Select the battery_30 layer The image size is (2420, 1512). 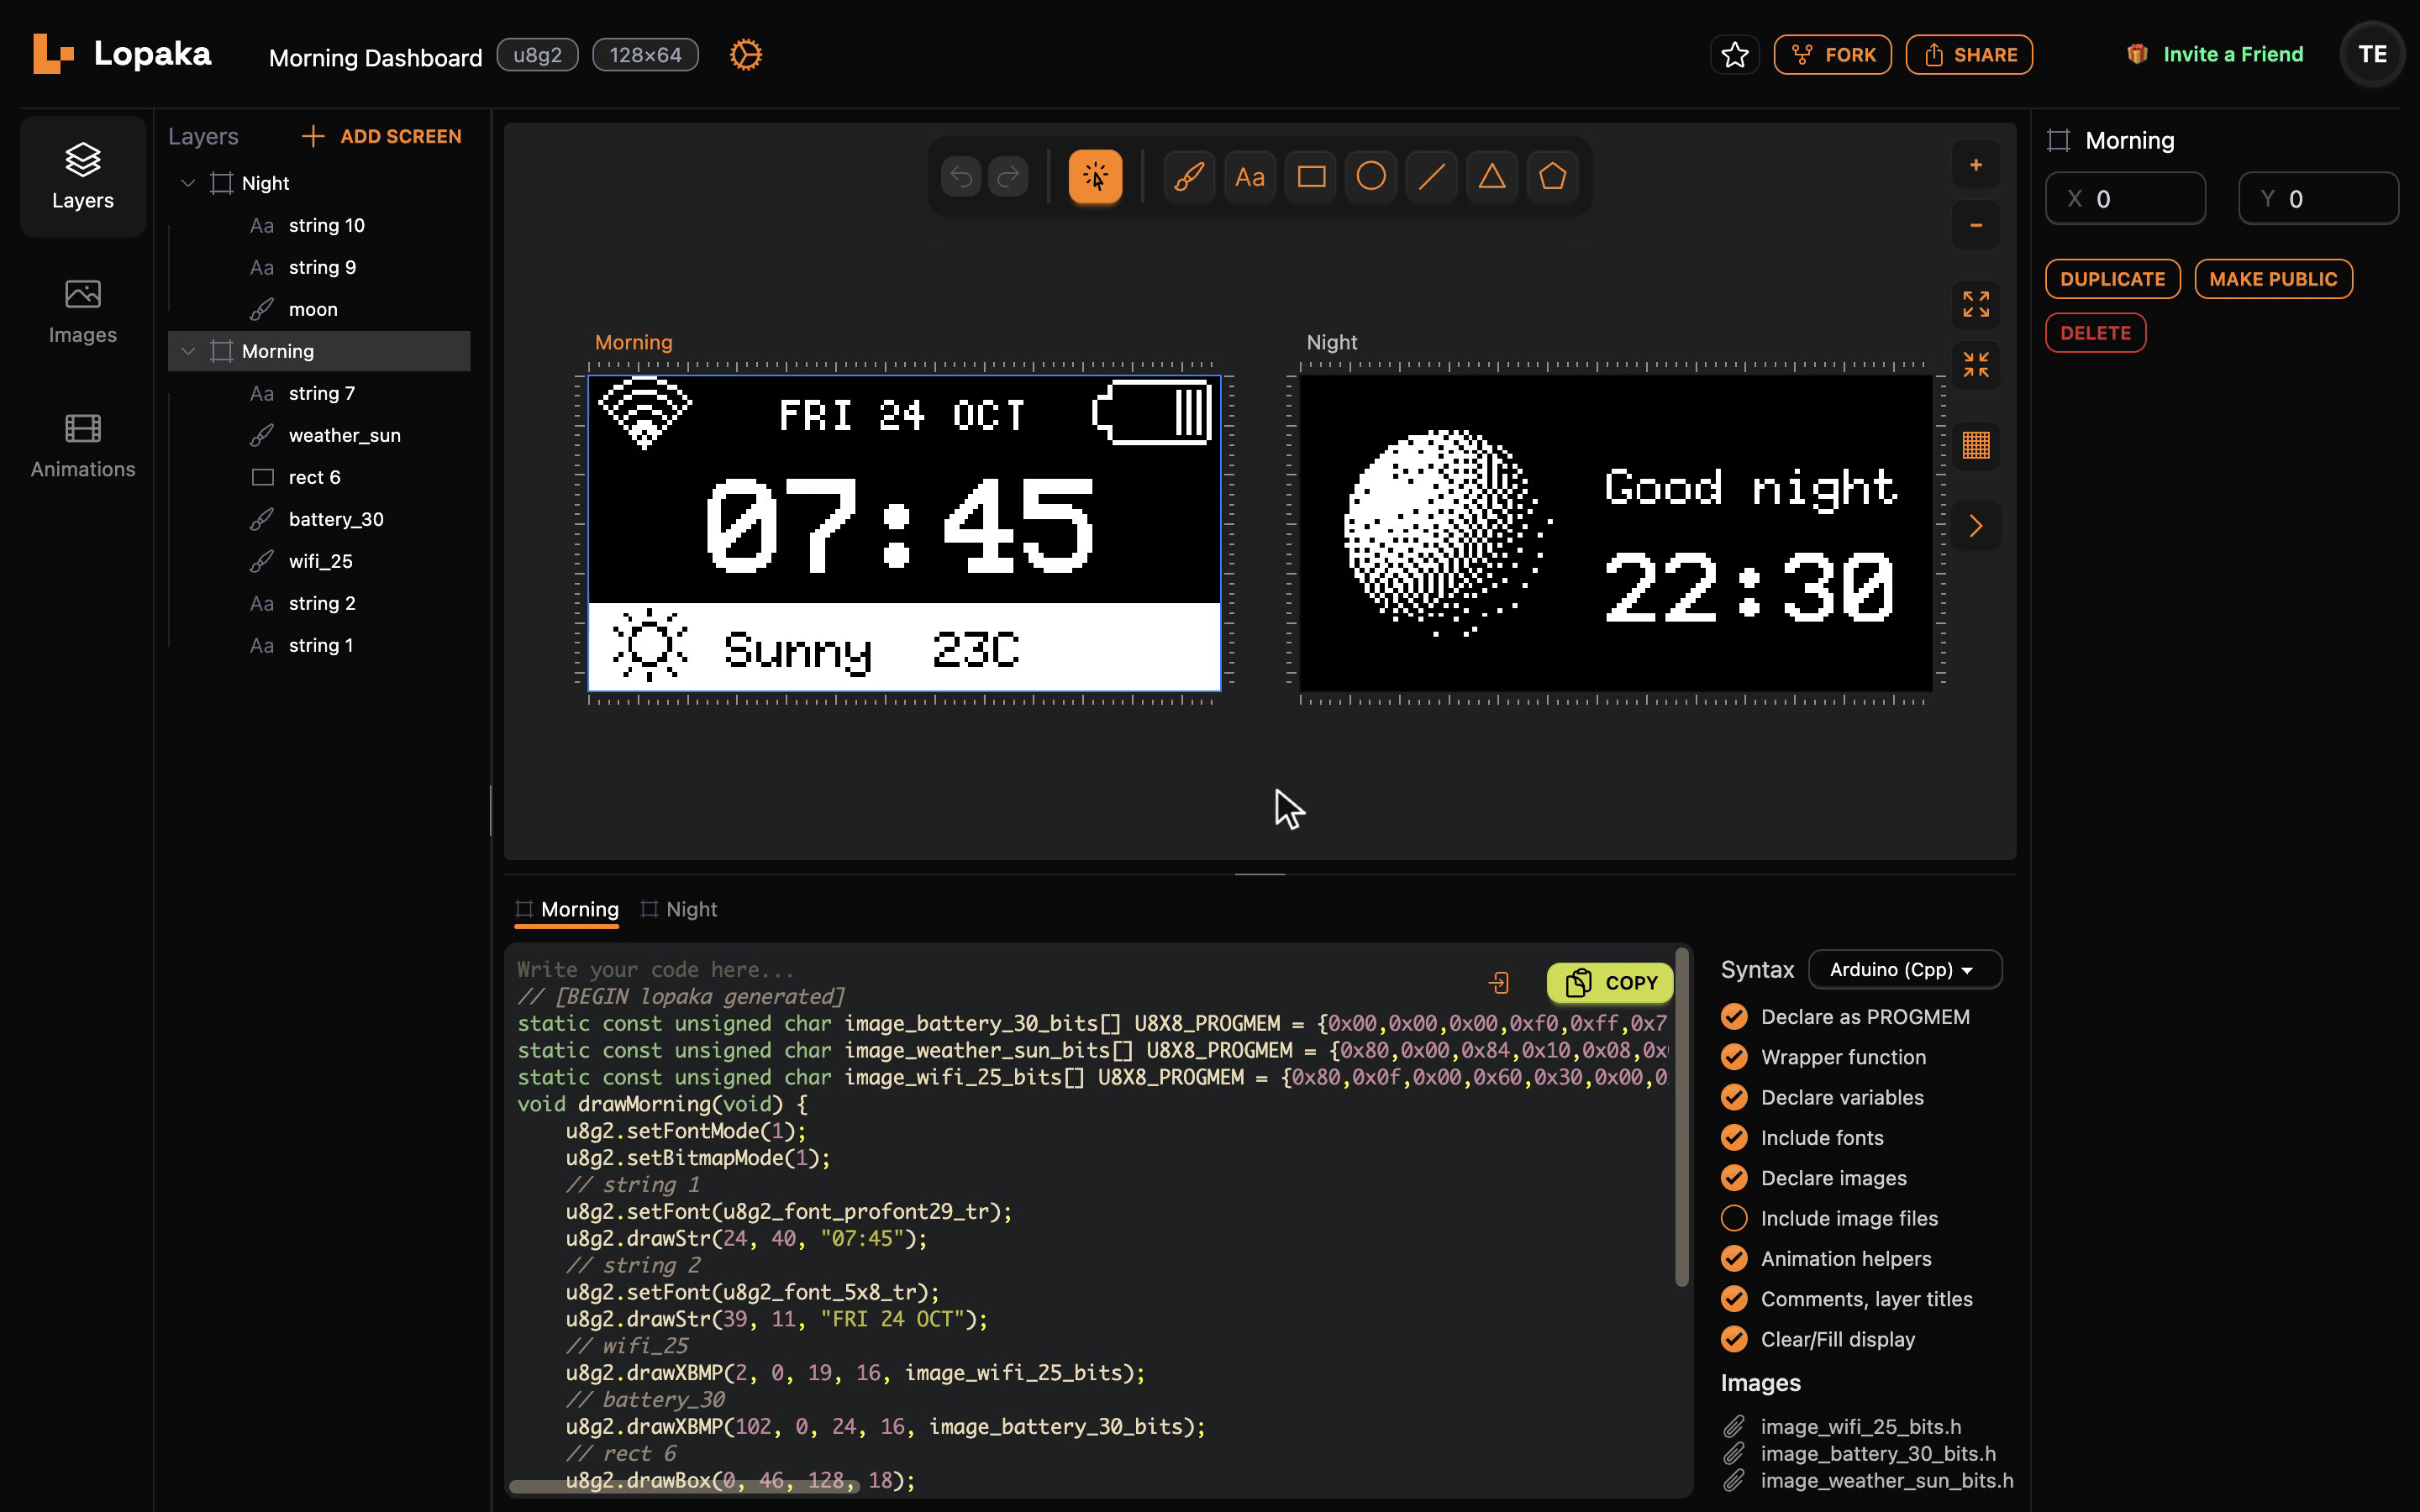(320, 519)
